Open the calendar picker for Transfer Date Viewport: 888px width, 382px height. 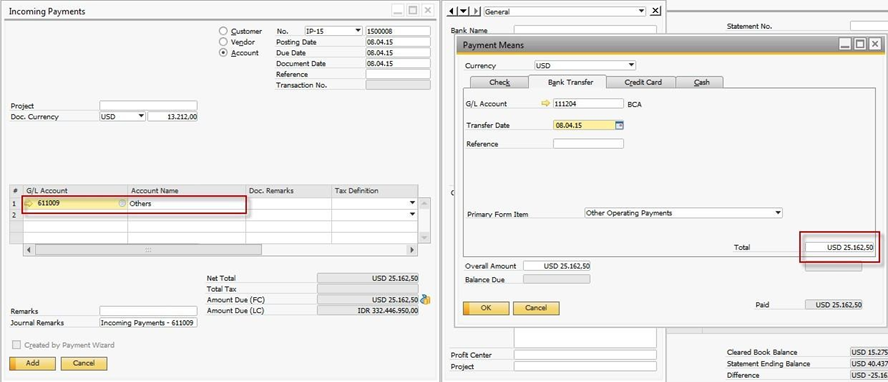coord(620,125)
